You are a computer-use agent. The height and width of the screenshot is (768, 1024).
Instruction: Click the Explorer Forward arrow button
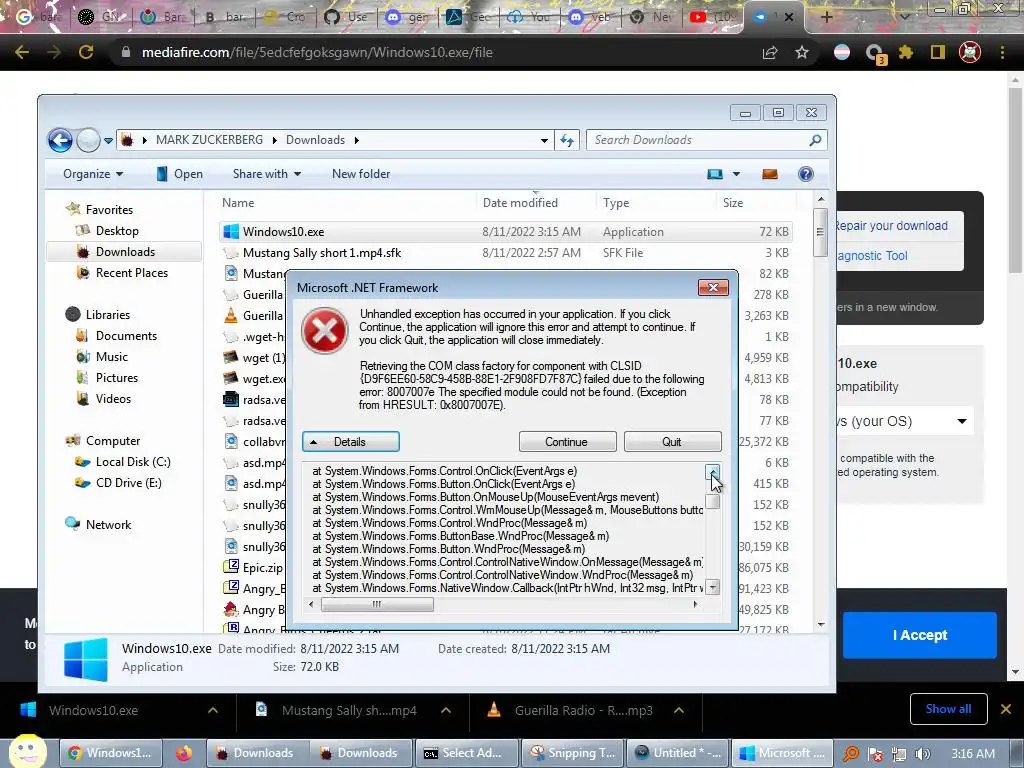[x=88, y=140]
